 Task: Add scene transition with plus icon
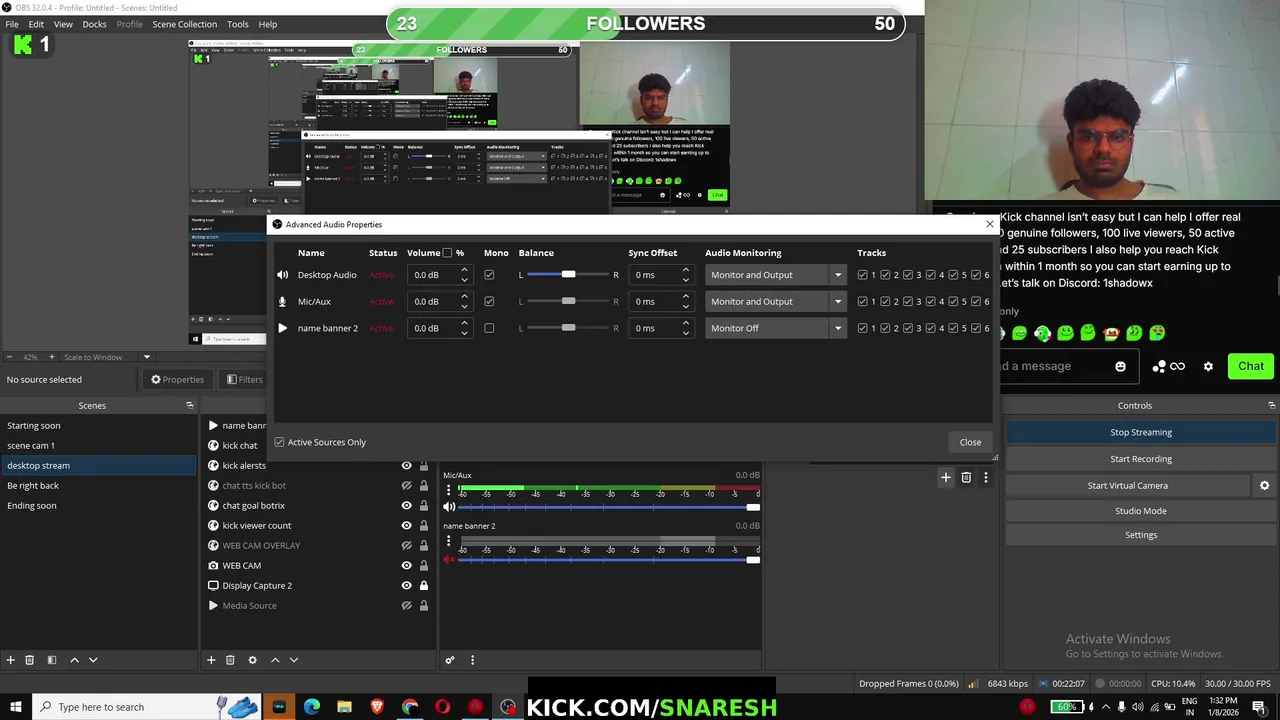pyautogui.click(x=945, y=478)
